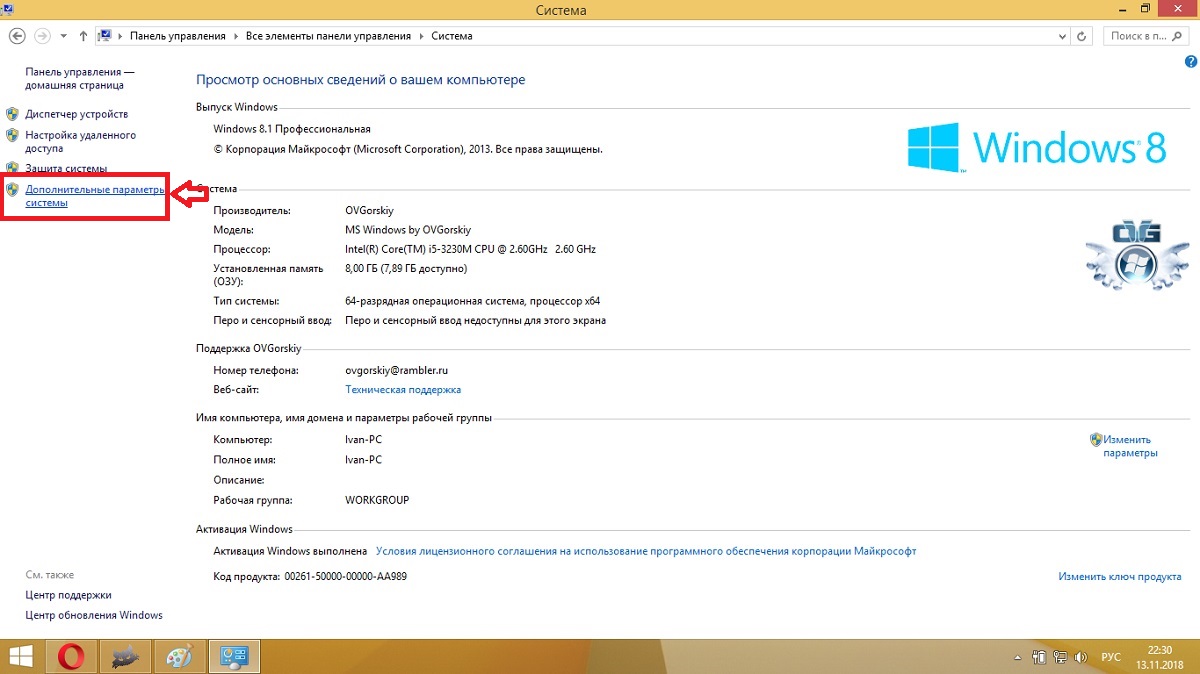The image size is (1200, 674).
Task: Switch input language via РУС indicator
Action: [x=1111, y=658]
